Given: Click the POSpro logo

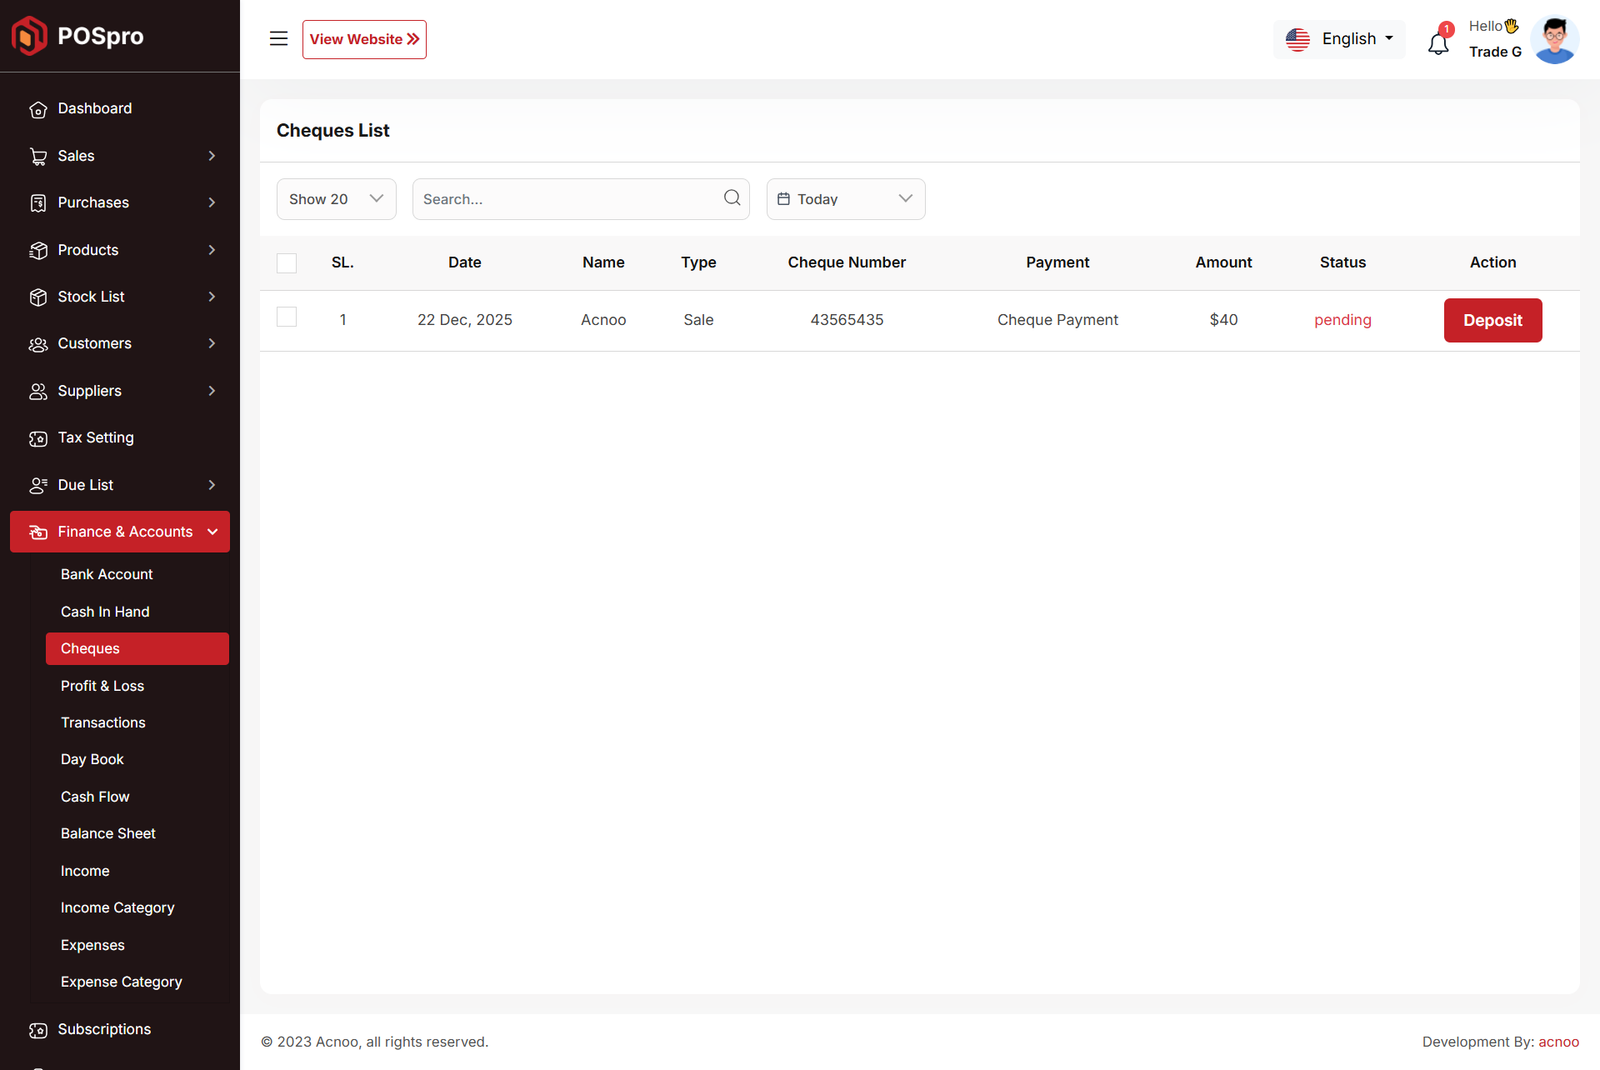Looking at the screenshot, I should [x=78, y=36].
